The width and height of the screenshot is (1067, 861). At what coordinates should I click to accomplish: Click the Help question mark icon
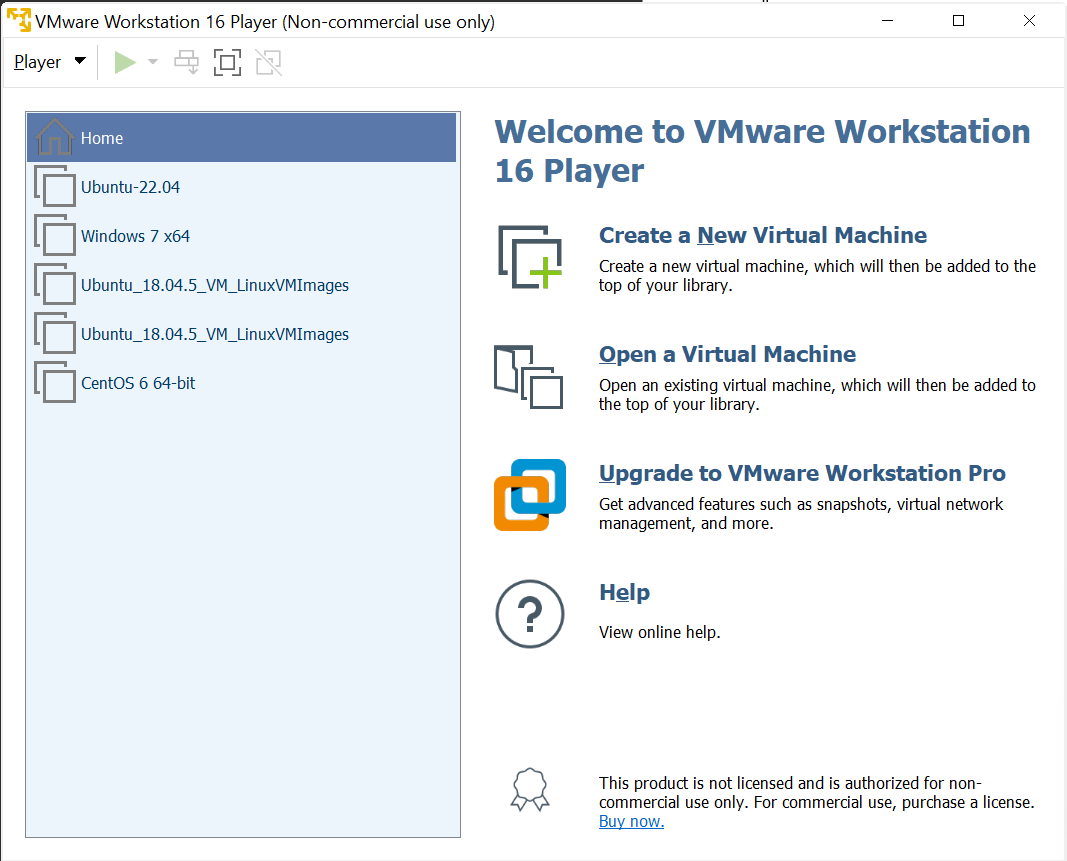click(529, 613)
